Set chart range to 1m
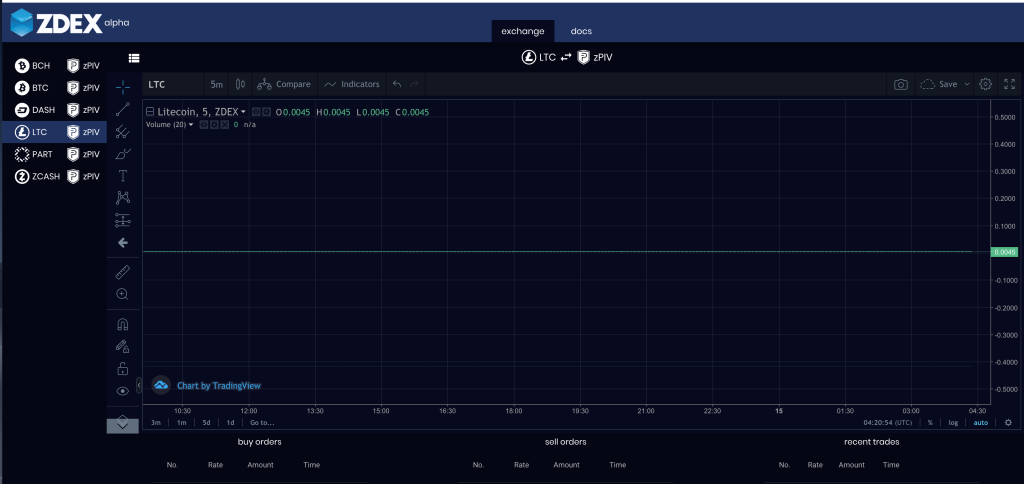The height and width of the screenshot is (484, 1024). click(182, 423)
